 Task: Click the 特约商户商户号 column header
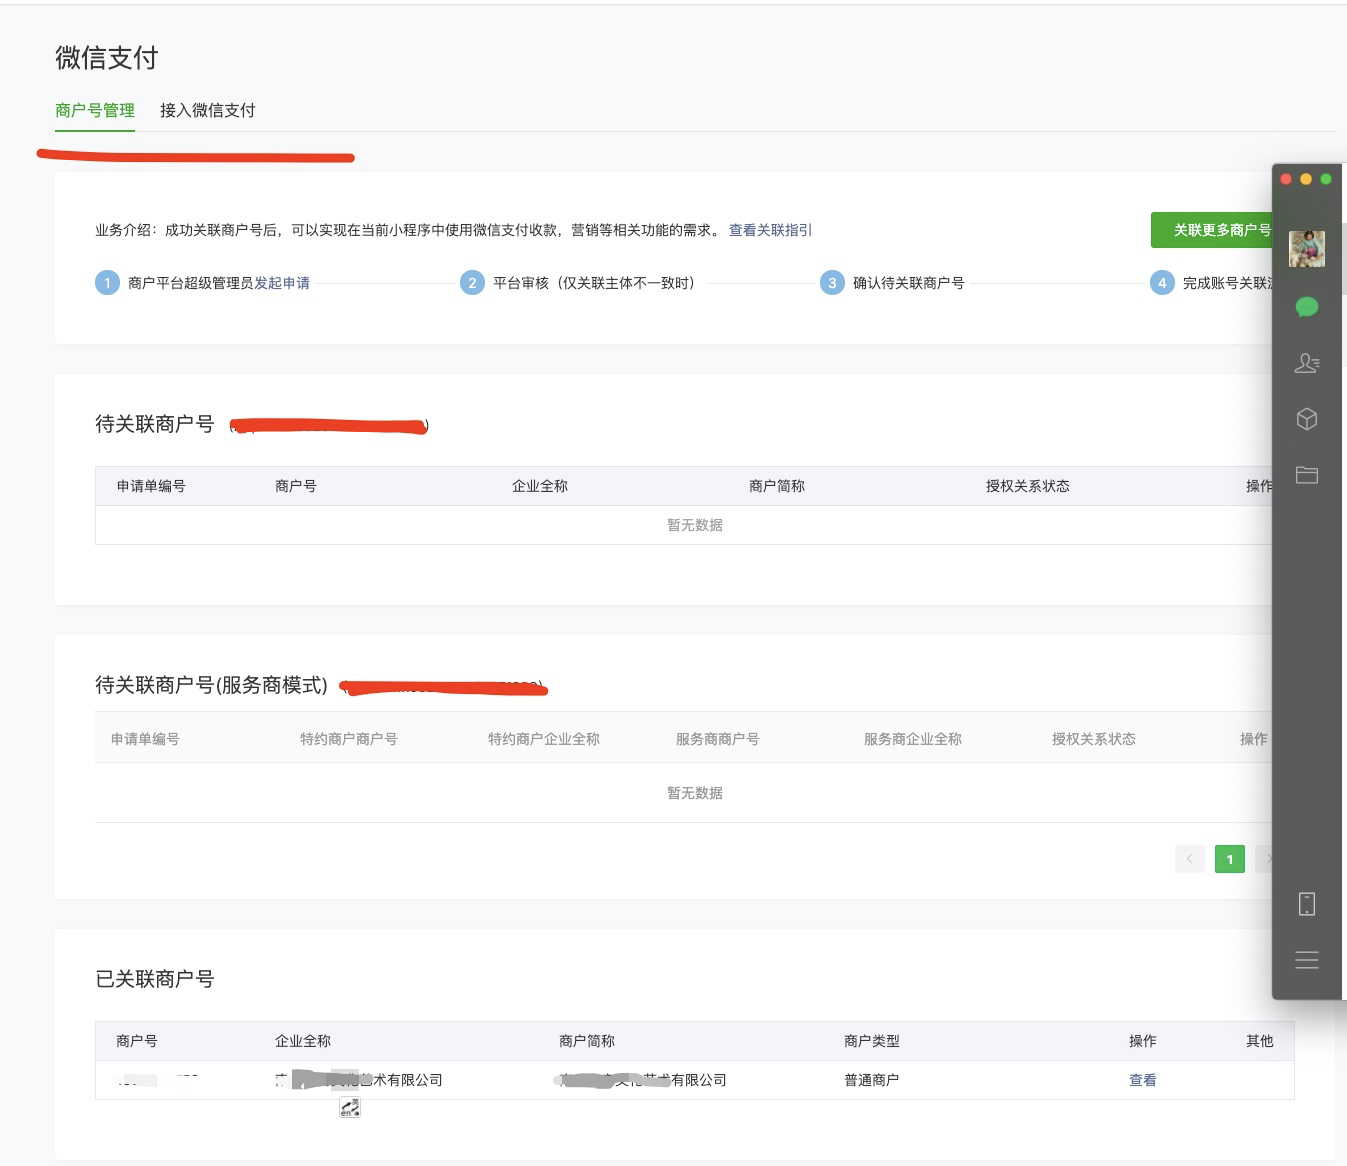(348, 739)
